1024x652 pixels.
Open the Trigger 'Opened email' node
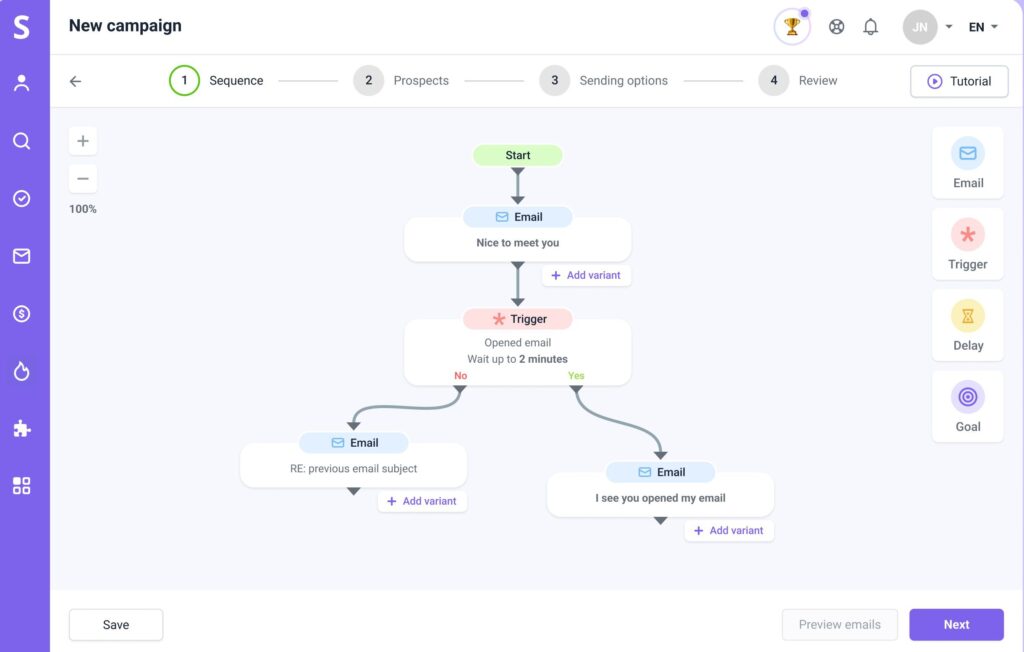[x=517, y=347]
